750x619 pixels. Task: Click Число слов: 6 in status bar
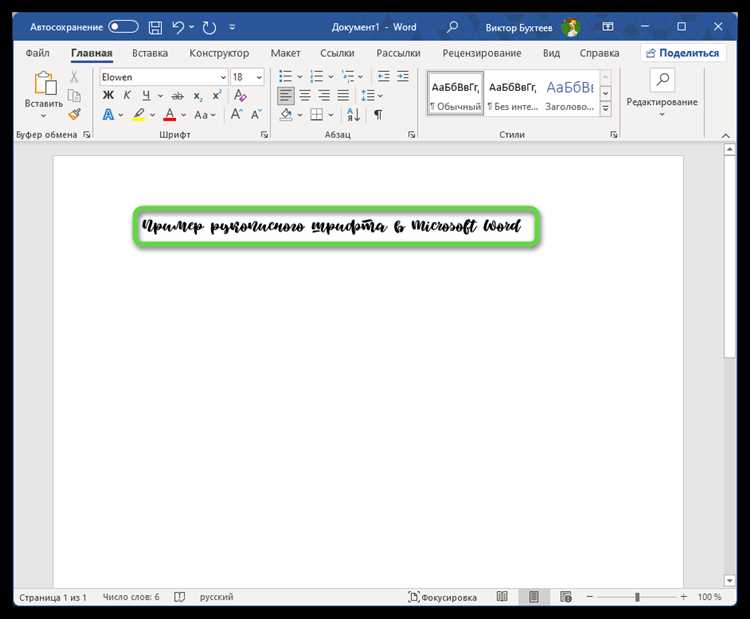131,597
